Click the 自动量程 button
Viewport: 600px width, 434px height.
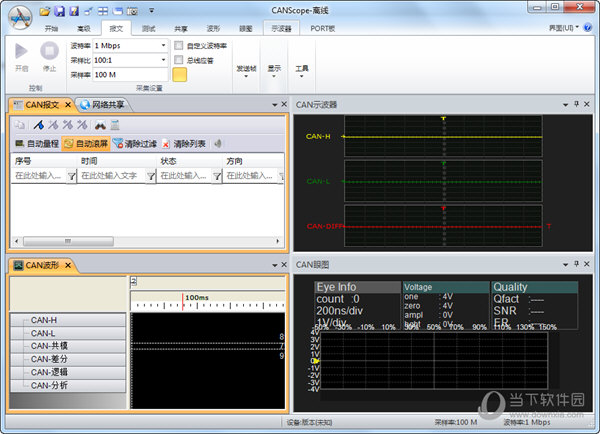click(37, 144)
